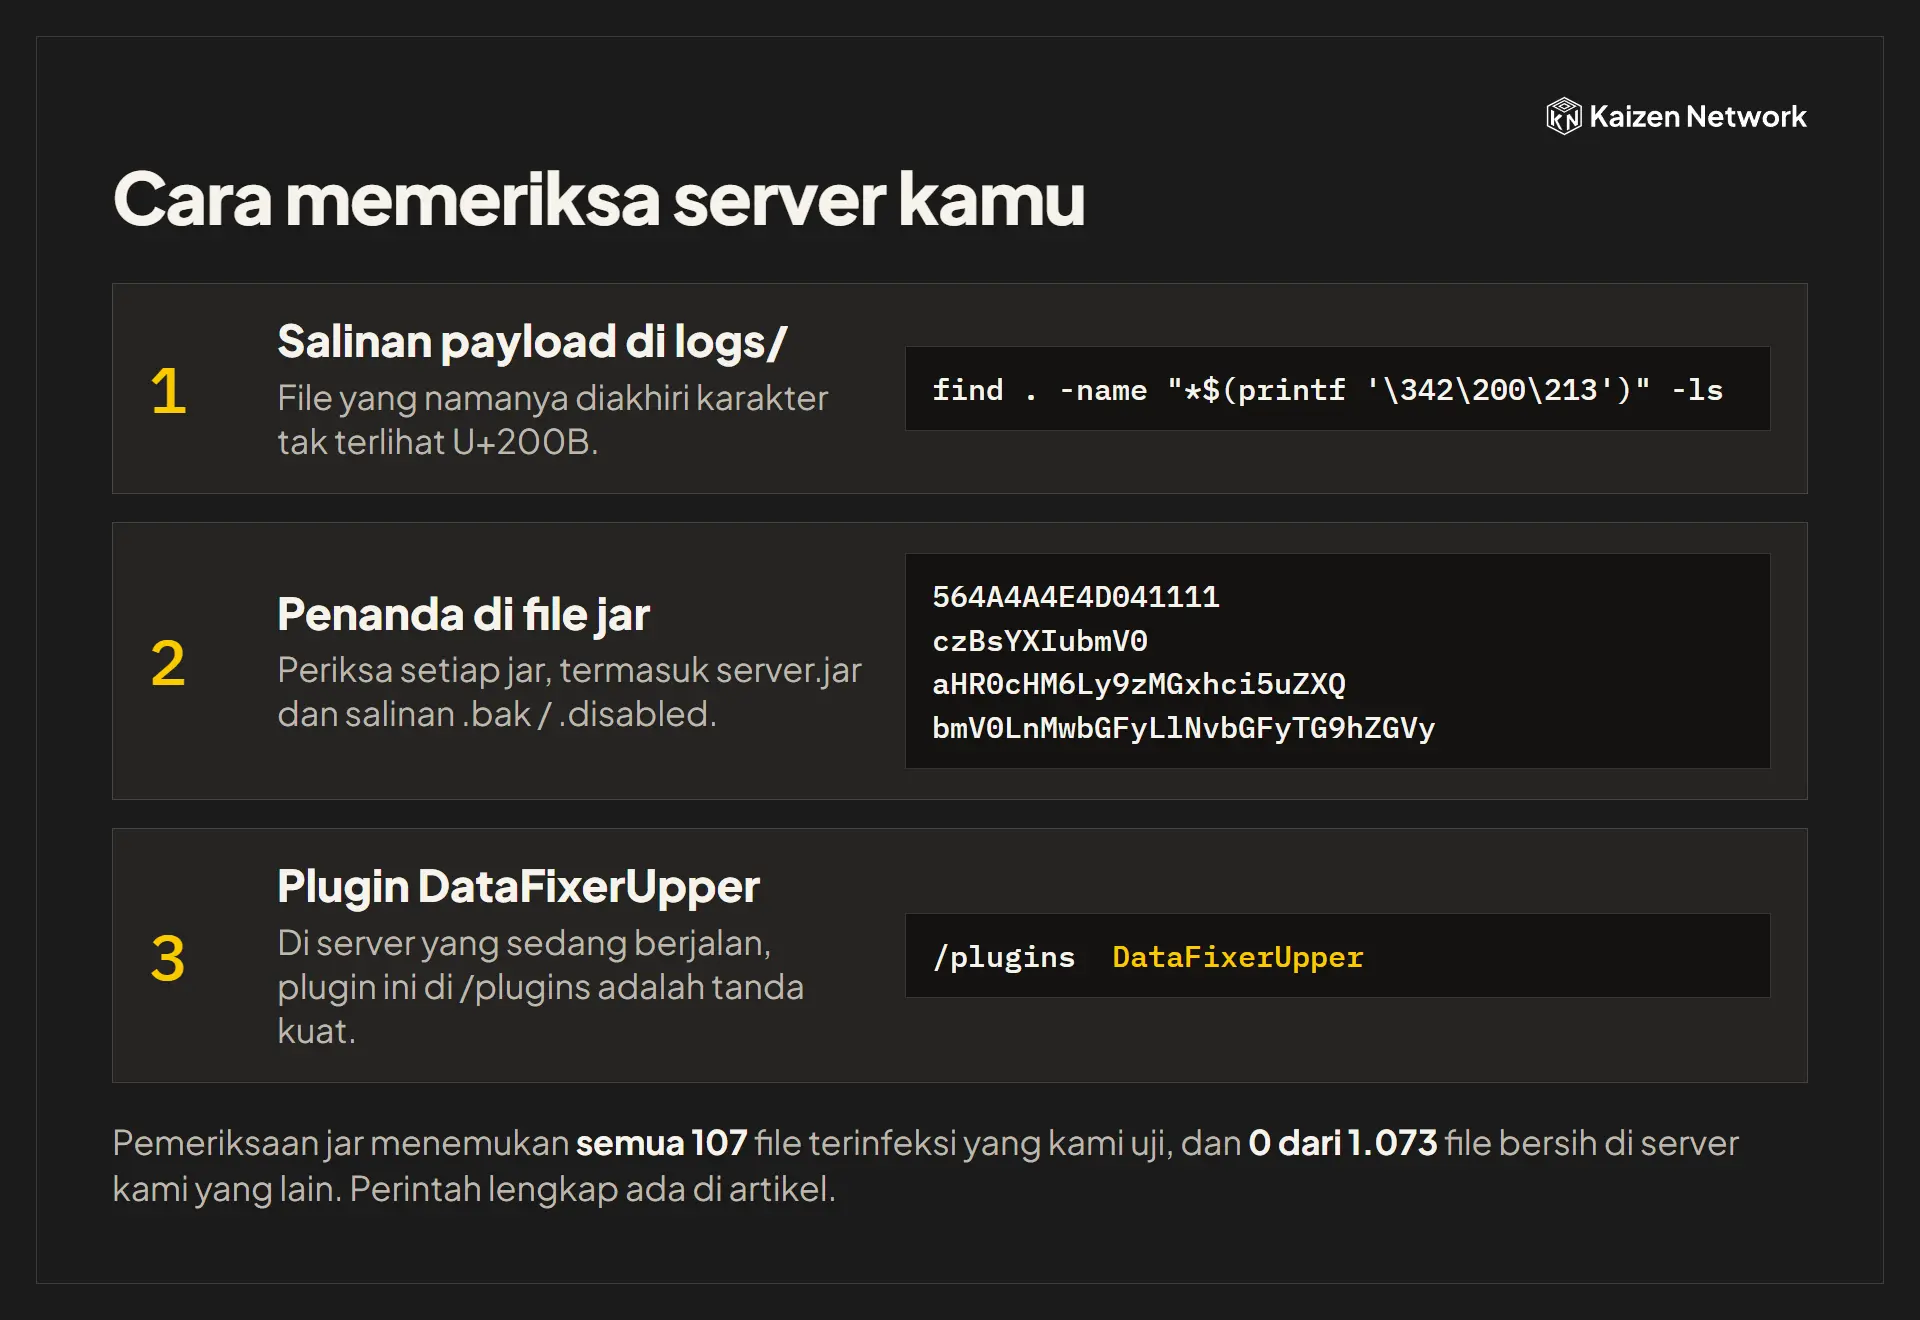The width and height of the screenshot is (1920, 1320).
Task: Click the '/plugins' text in code box
Action: coord(1003,957)
